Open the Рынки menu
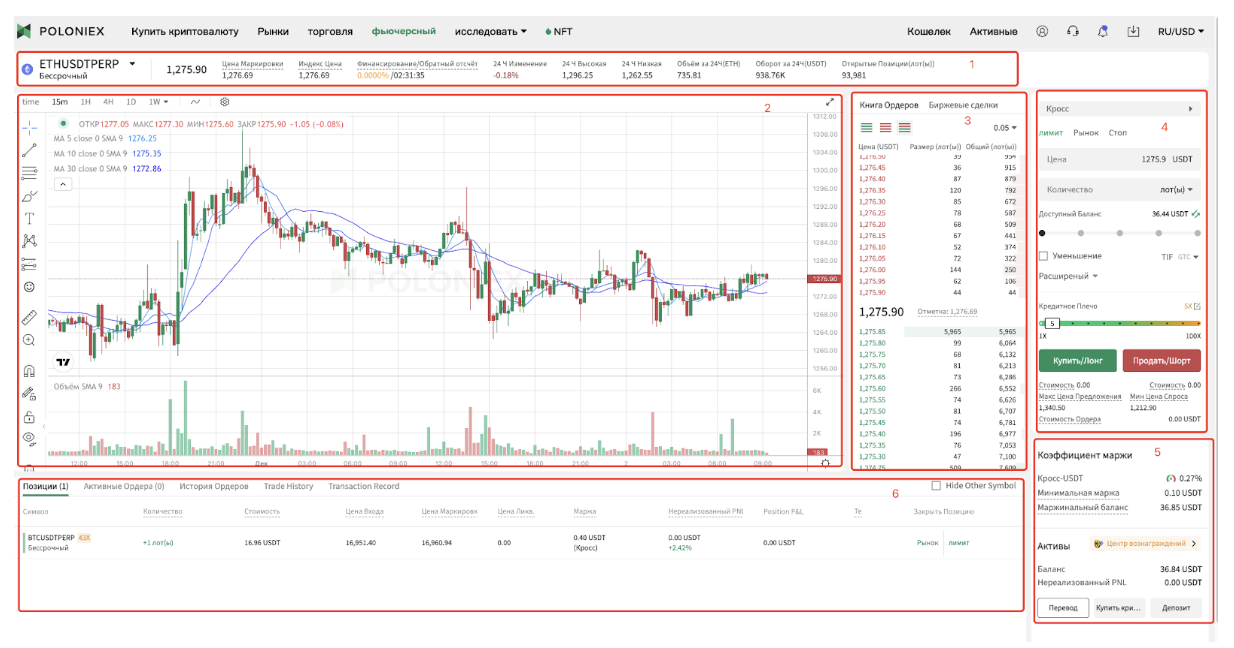The height and width of the screenshot is (648, 1234). coord(273,31)
